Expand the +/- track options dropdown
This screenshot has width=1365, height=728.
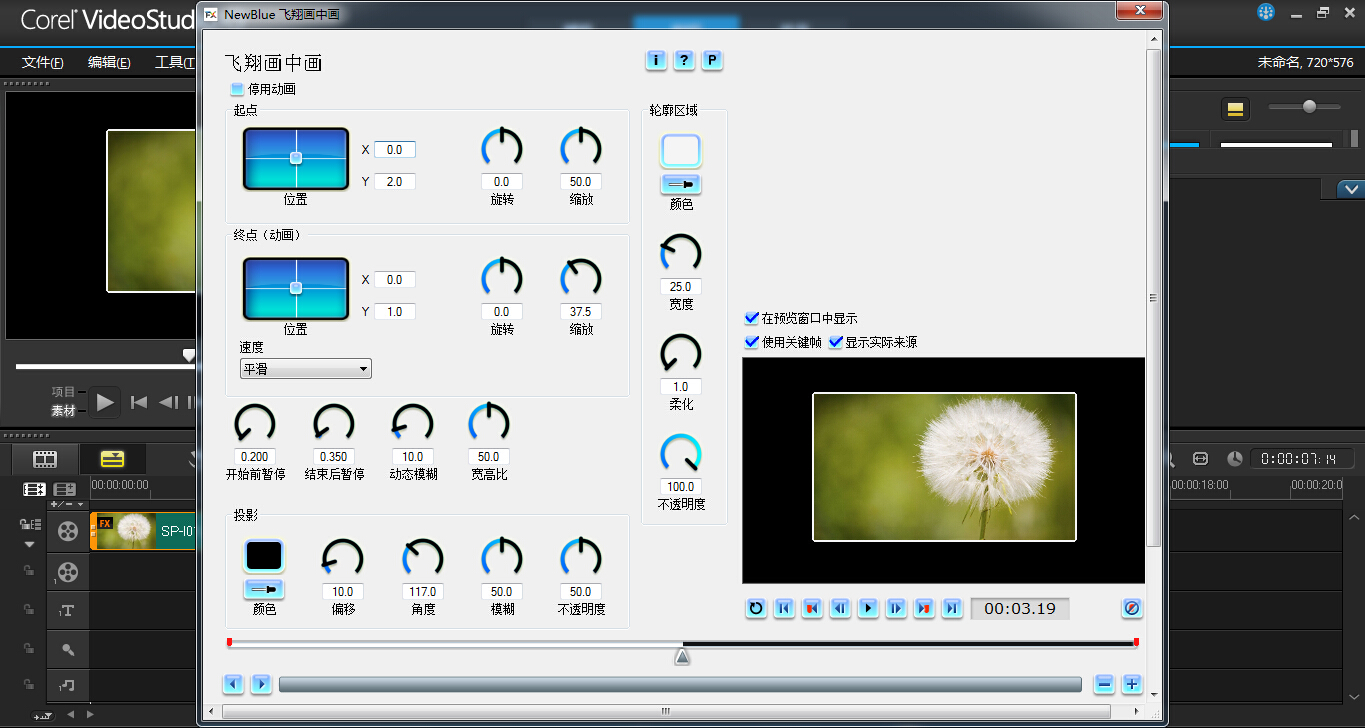(x=67, y=505)
